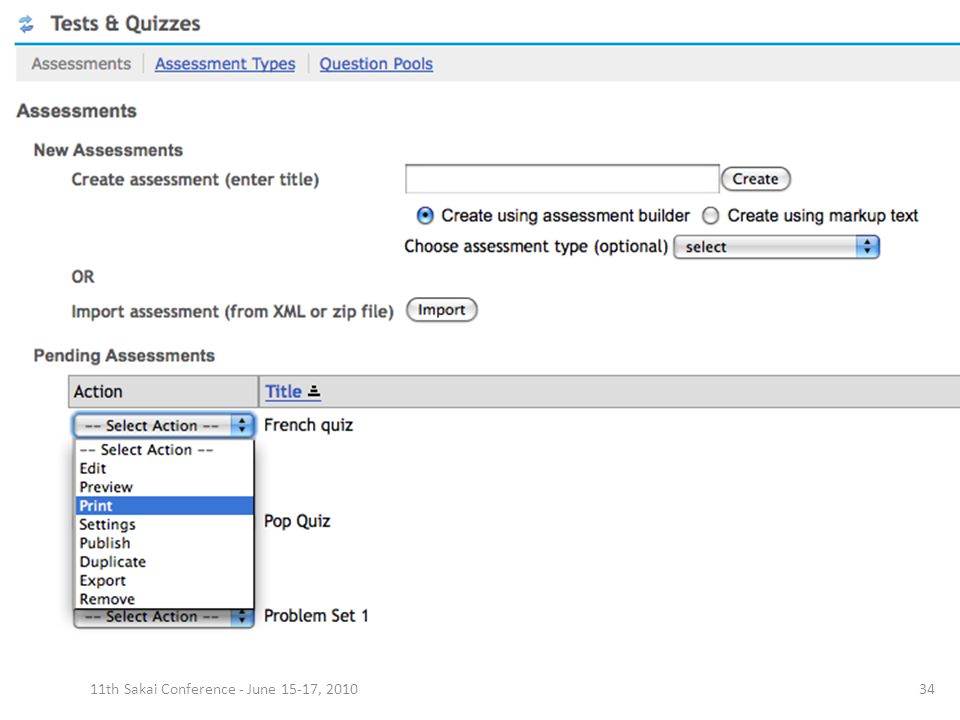
Task: Open the Question Pools link
Action: point(376,64)
